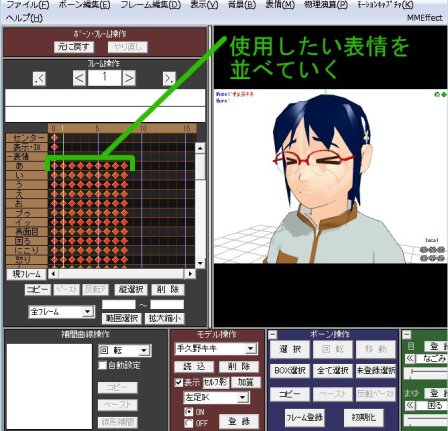The width and height of the screenshot is (448, 431).
Task: Advance one frame with > arrow
Action: [x=129, y=79]
